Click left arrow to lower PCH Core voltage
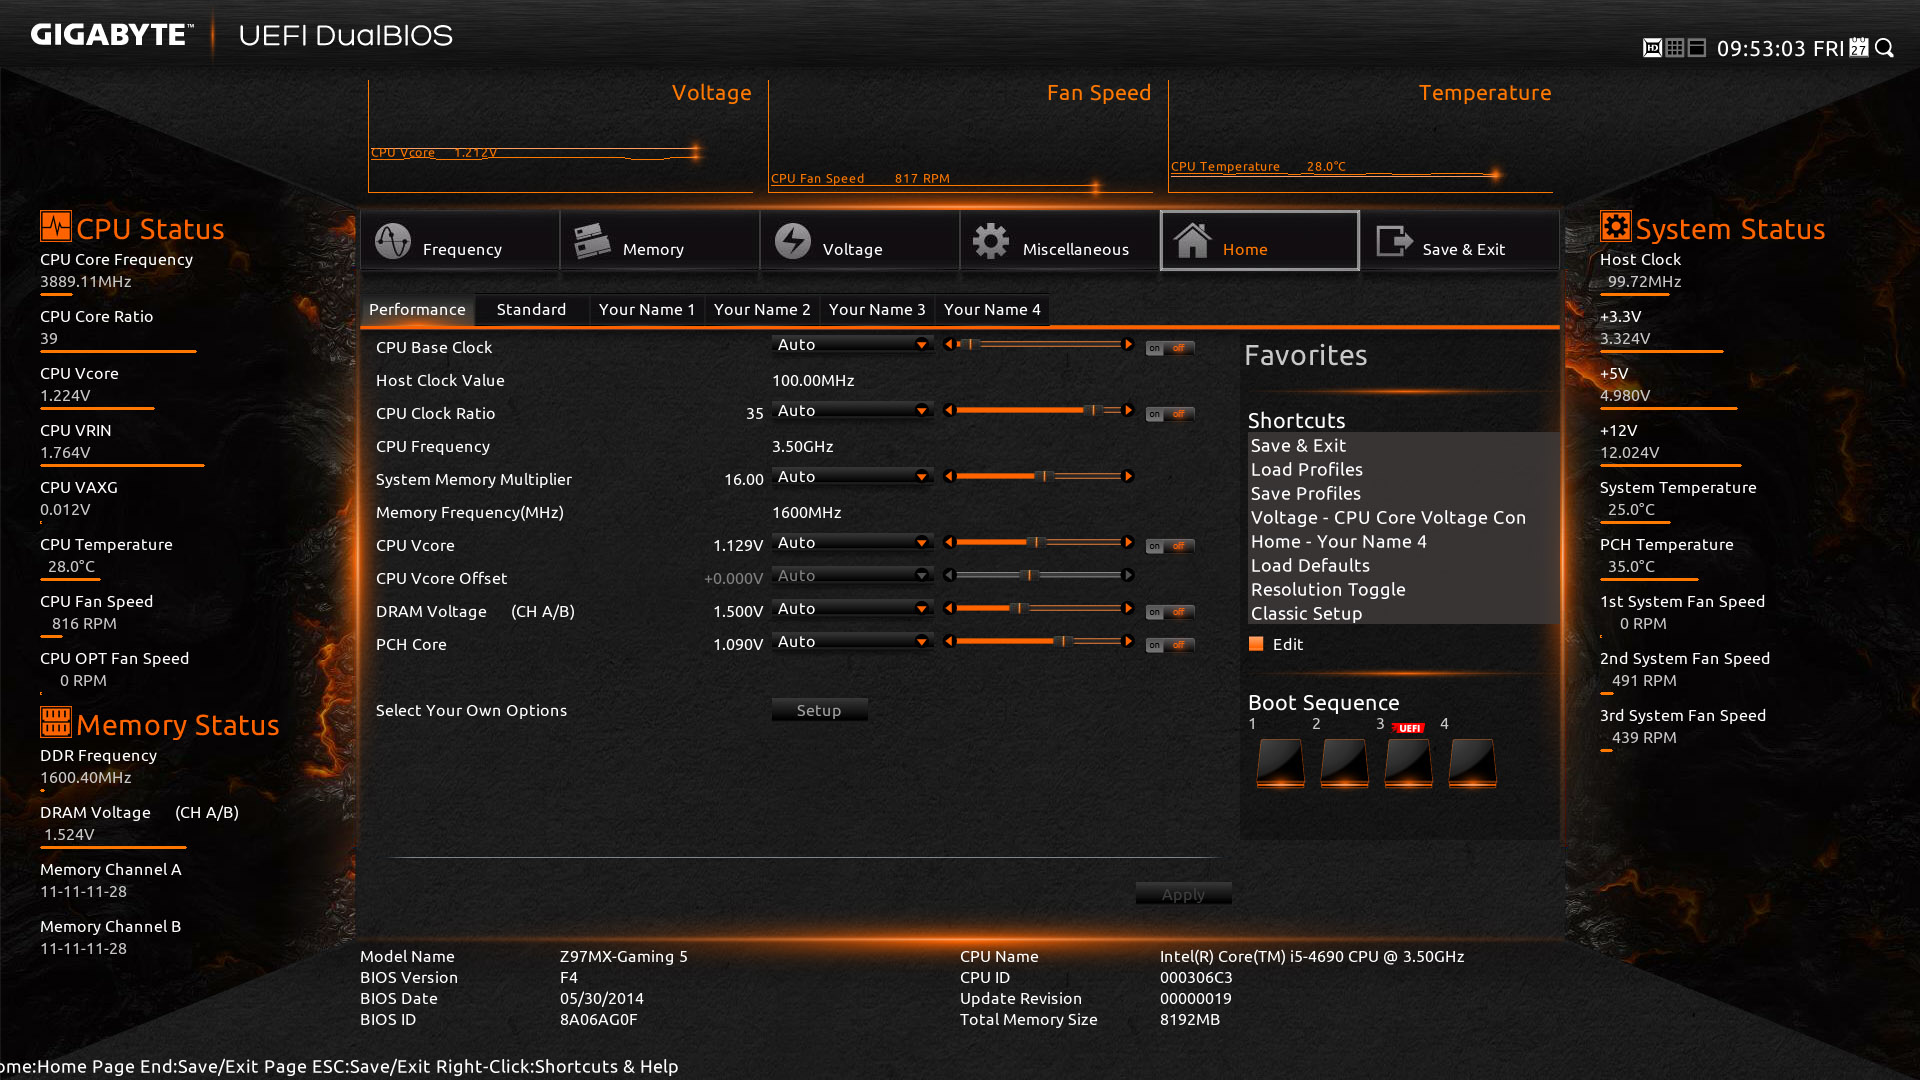This screenshot has height=1080, width=1920. click(x=949, y=641)
